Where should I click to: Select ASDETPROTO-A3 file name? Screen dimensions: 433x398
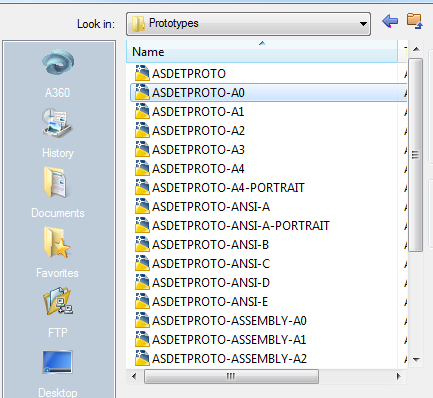198,150
